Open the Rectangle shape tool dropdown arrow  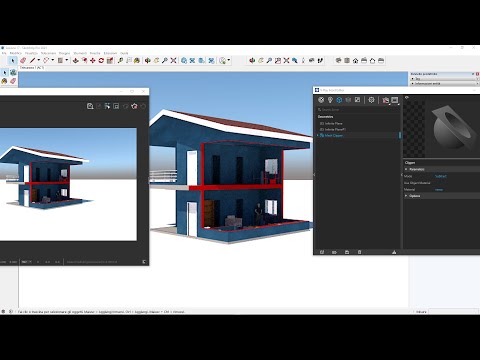[x=66, y=60]
